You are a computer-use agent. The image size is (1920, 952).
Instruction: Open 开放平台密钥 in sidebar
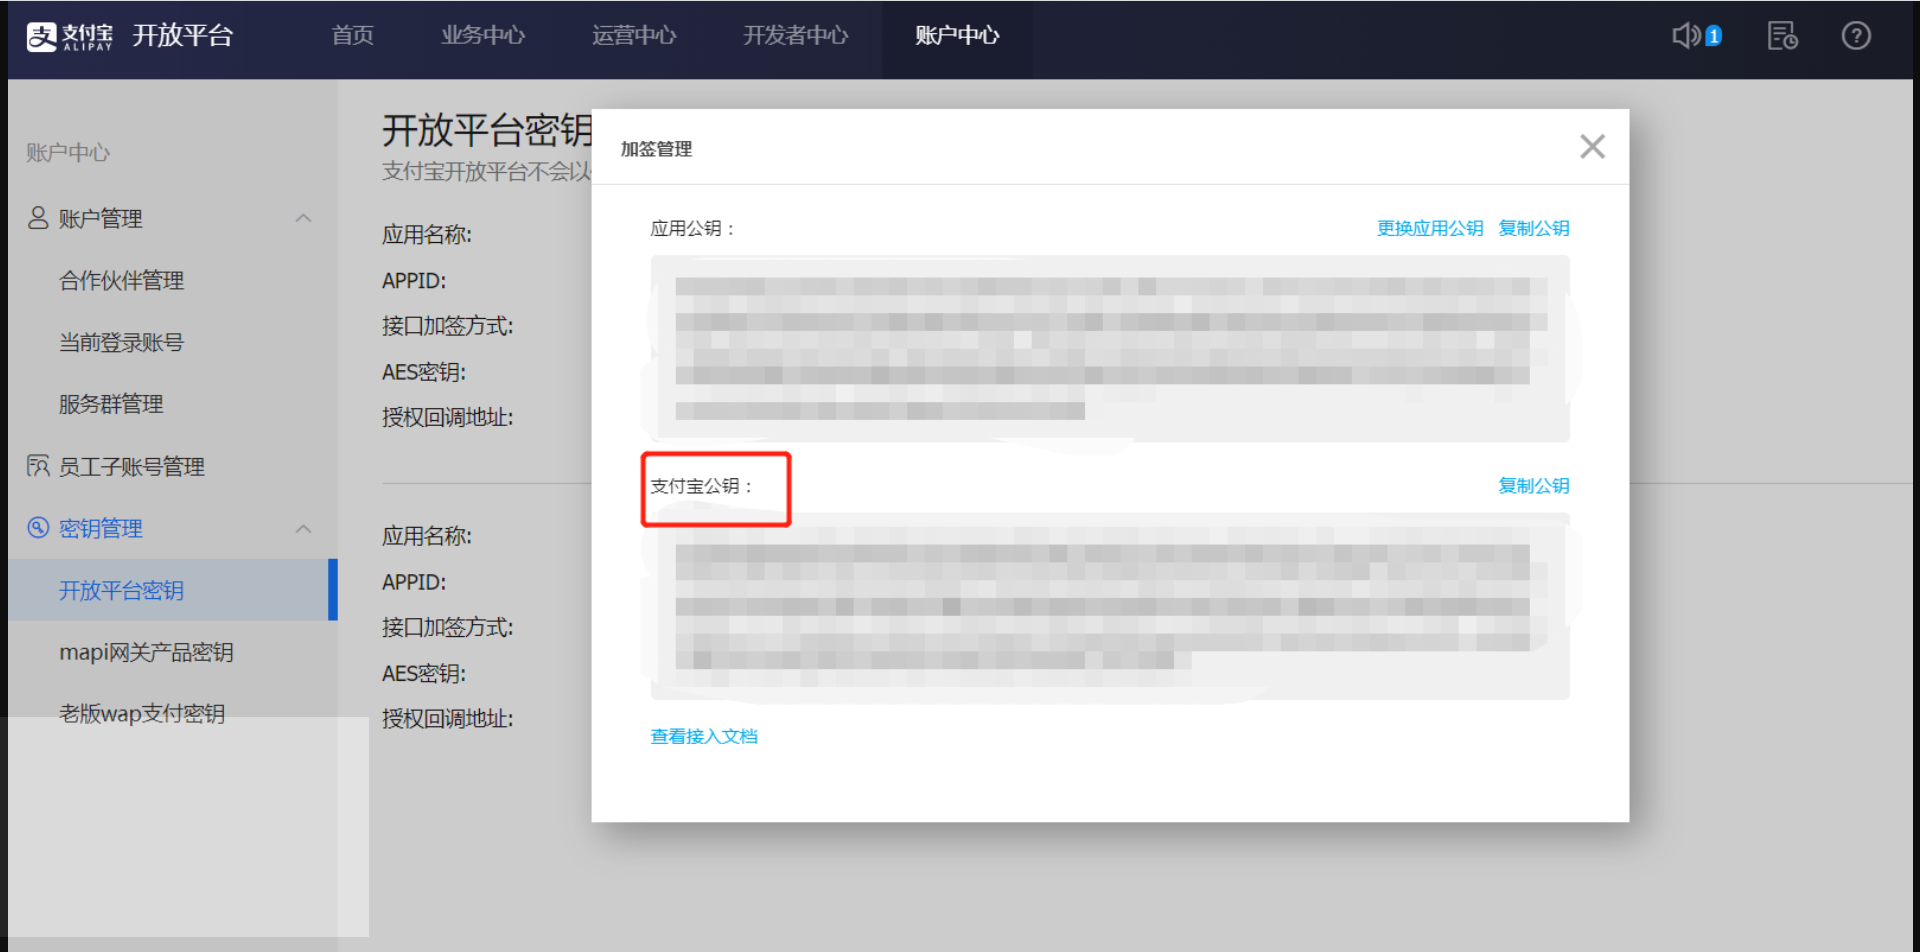[121, 591]
